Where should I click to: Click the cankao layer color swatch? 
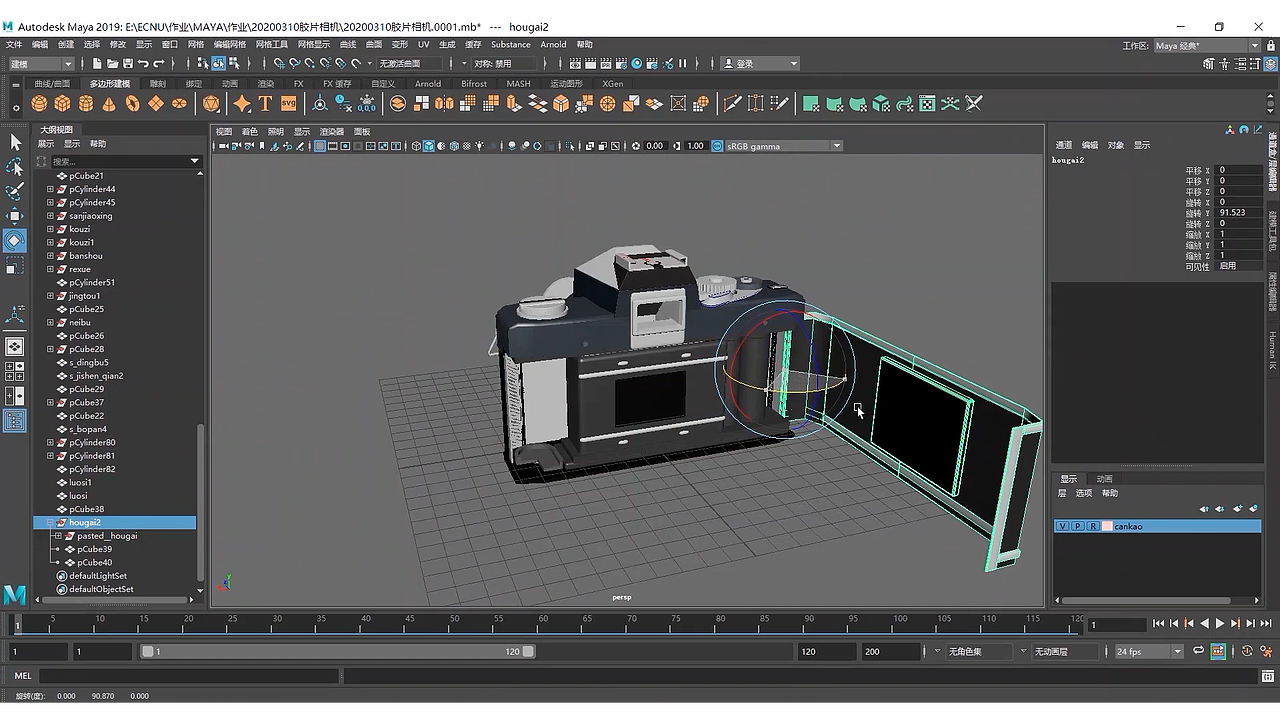1107,526
